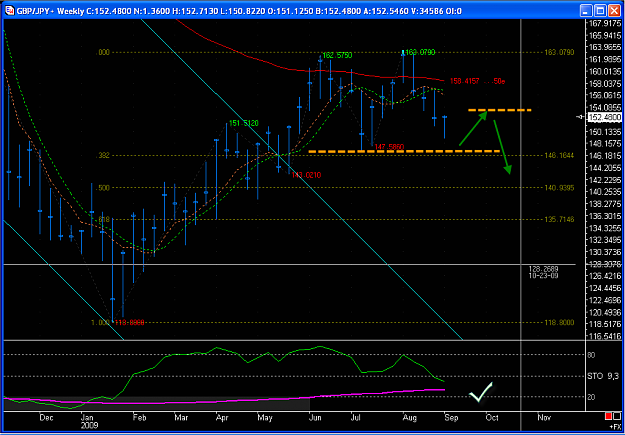Image resolution: width=625 pixels, height=435 pixels.
Task: Select the 152.4800 current price marker on axis
Action: tap(604, 117)
